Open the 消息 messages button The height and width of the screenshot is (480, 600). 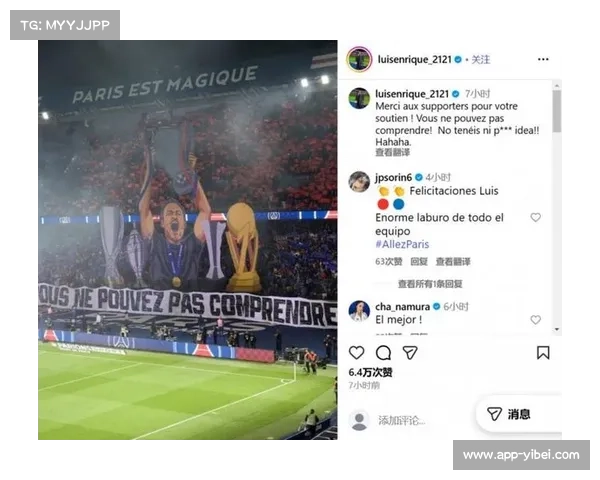click(x=509, y=414)
